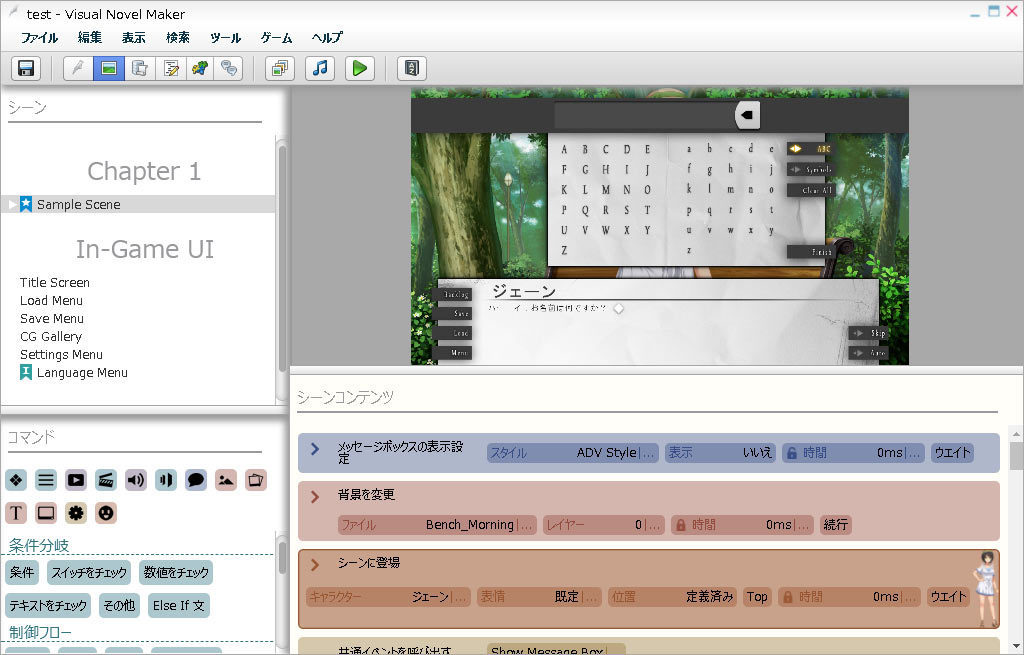Viewport: 1024px width, 655px height.
Task: Open the ファイル Bench_Morning field
Action: click(438, 524)
